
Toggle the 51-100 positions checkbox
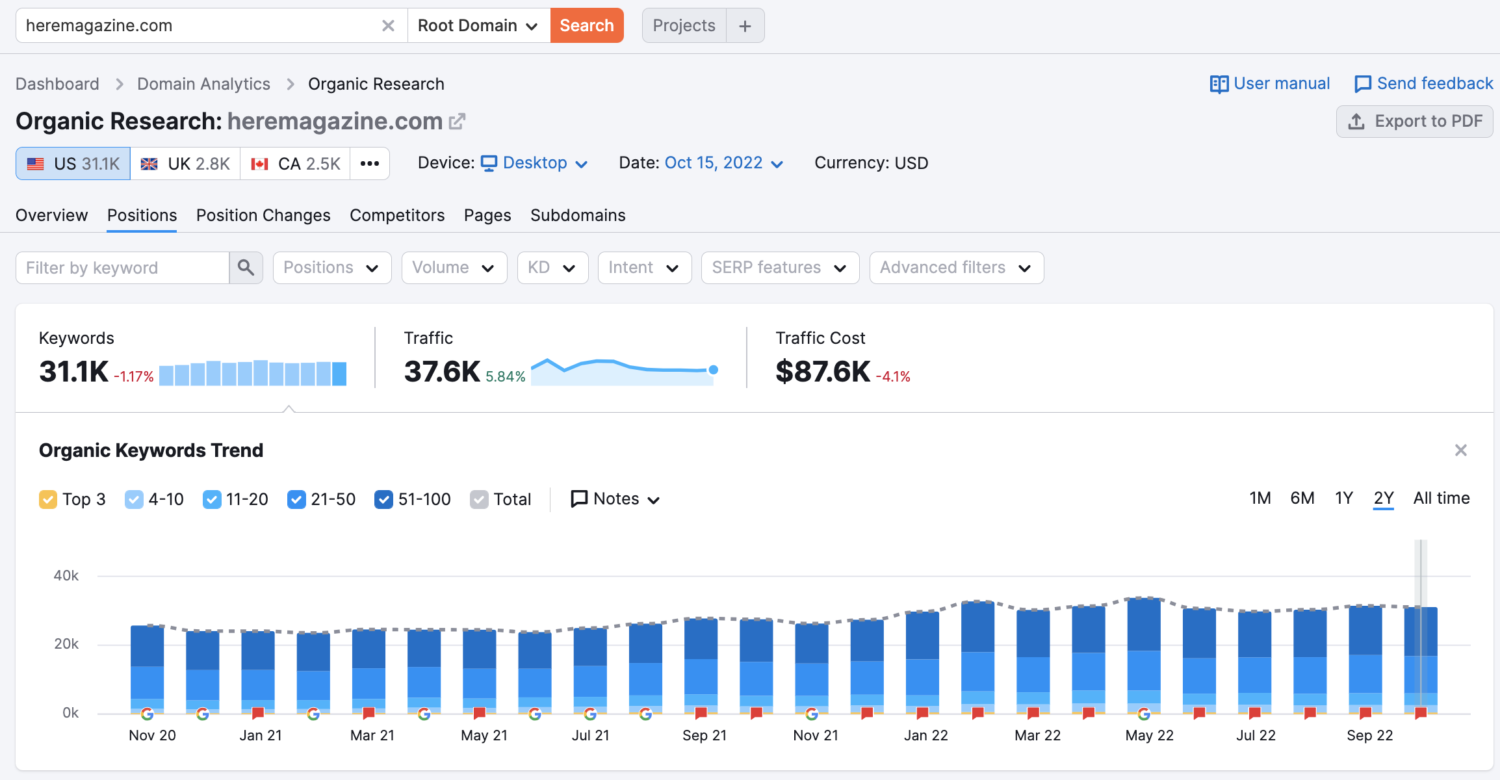(x=384, y=499)
